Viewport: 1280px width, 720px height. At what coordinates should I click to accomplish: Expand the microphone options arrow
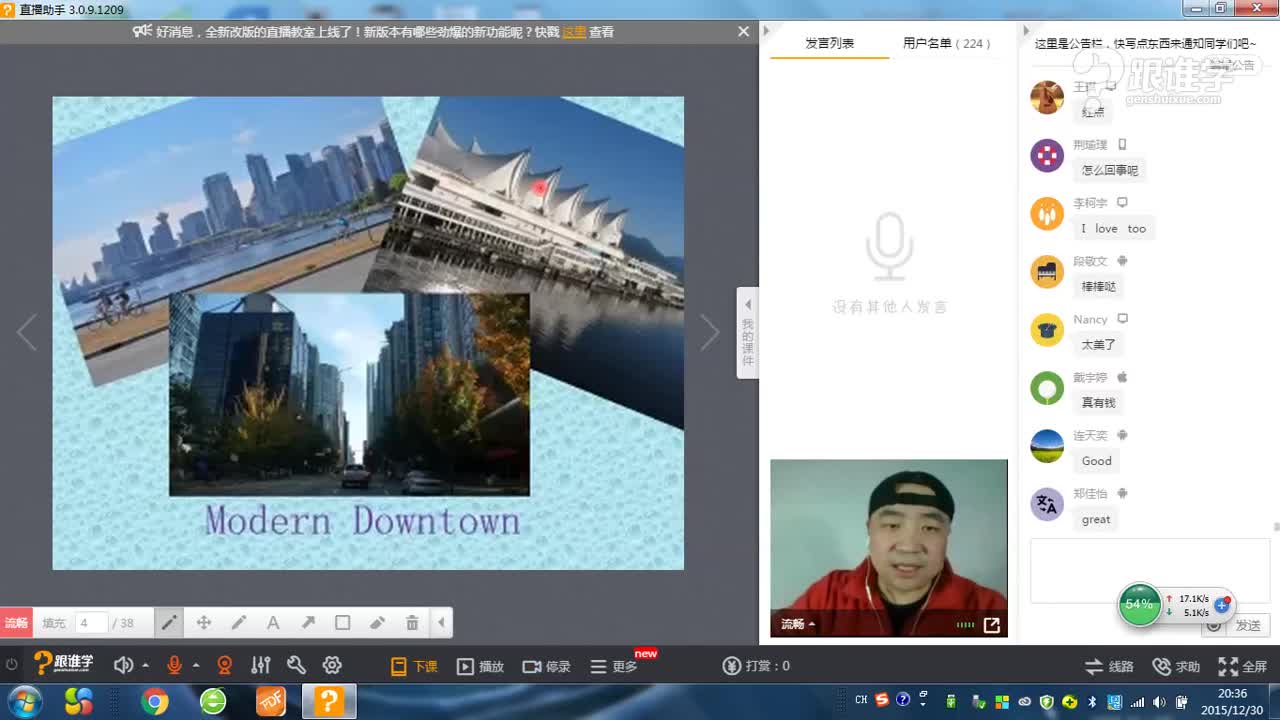coord(196,666)
